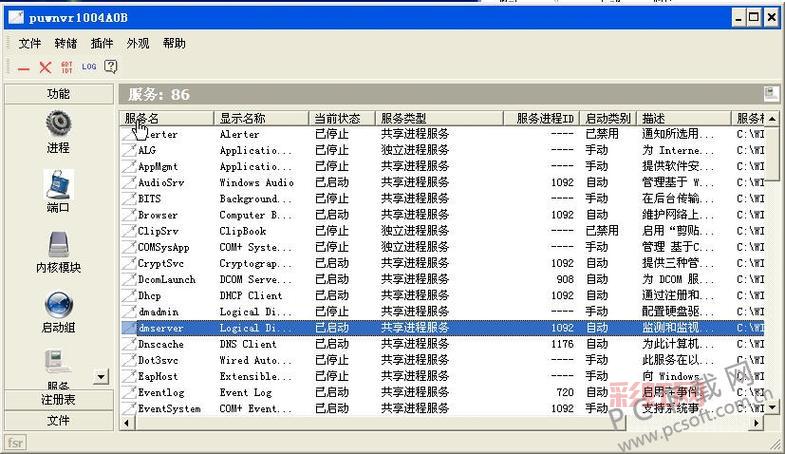Open the 端口 (Ports) sidebar icon
Screen dimensions: 785x454
pyautogui.click(x=58, y=184)
